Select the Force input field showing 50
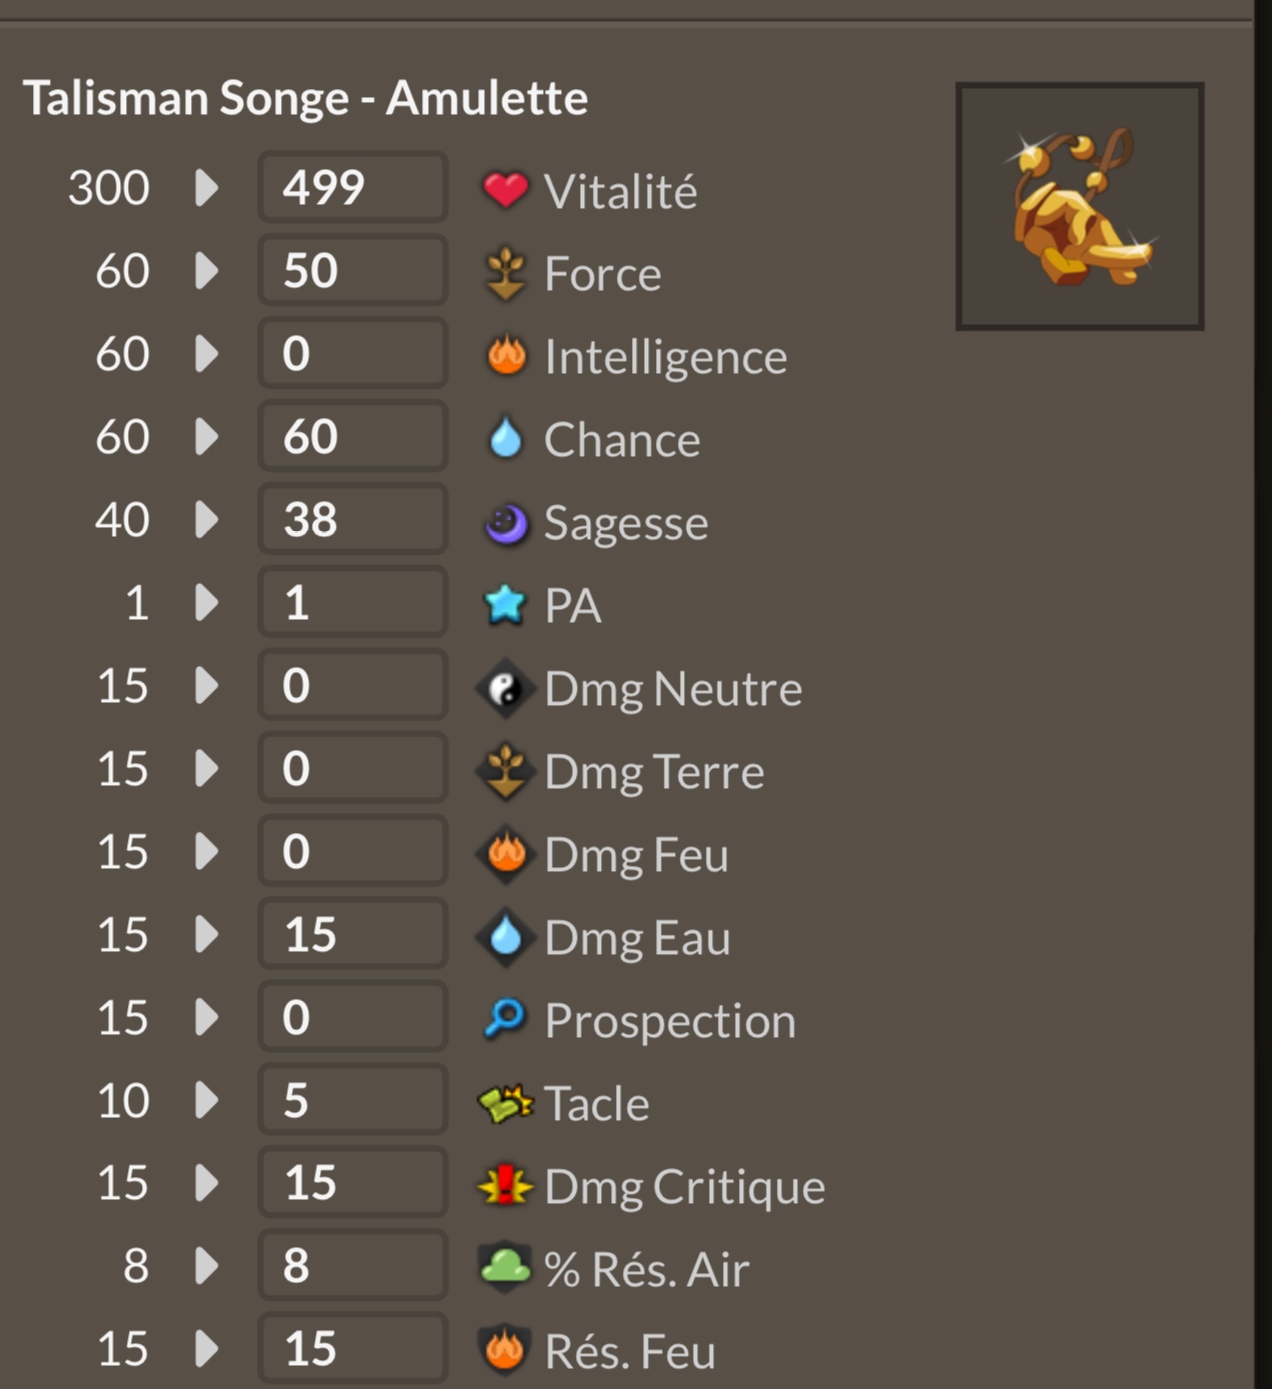This screenshot has height=1389, width=1272. (x=353, y=270)
